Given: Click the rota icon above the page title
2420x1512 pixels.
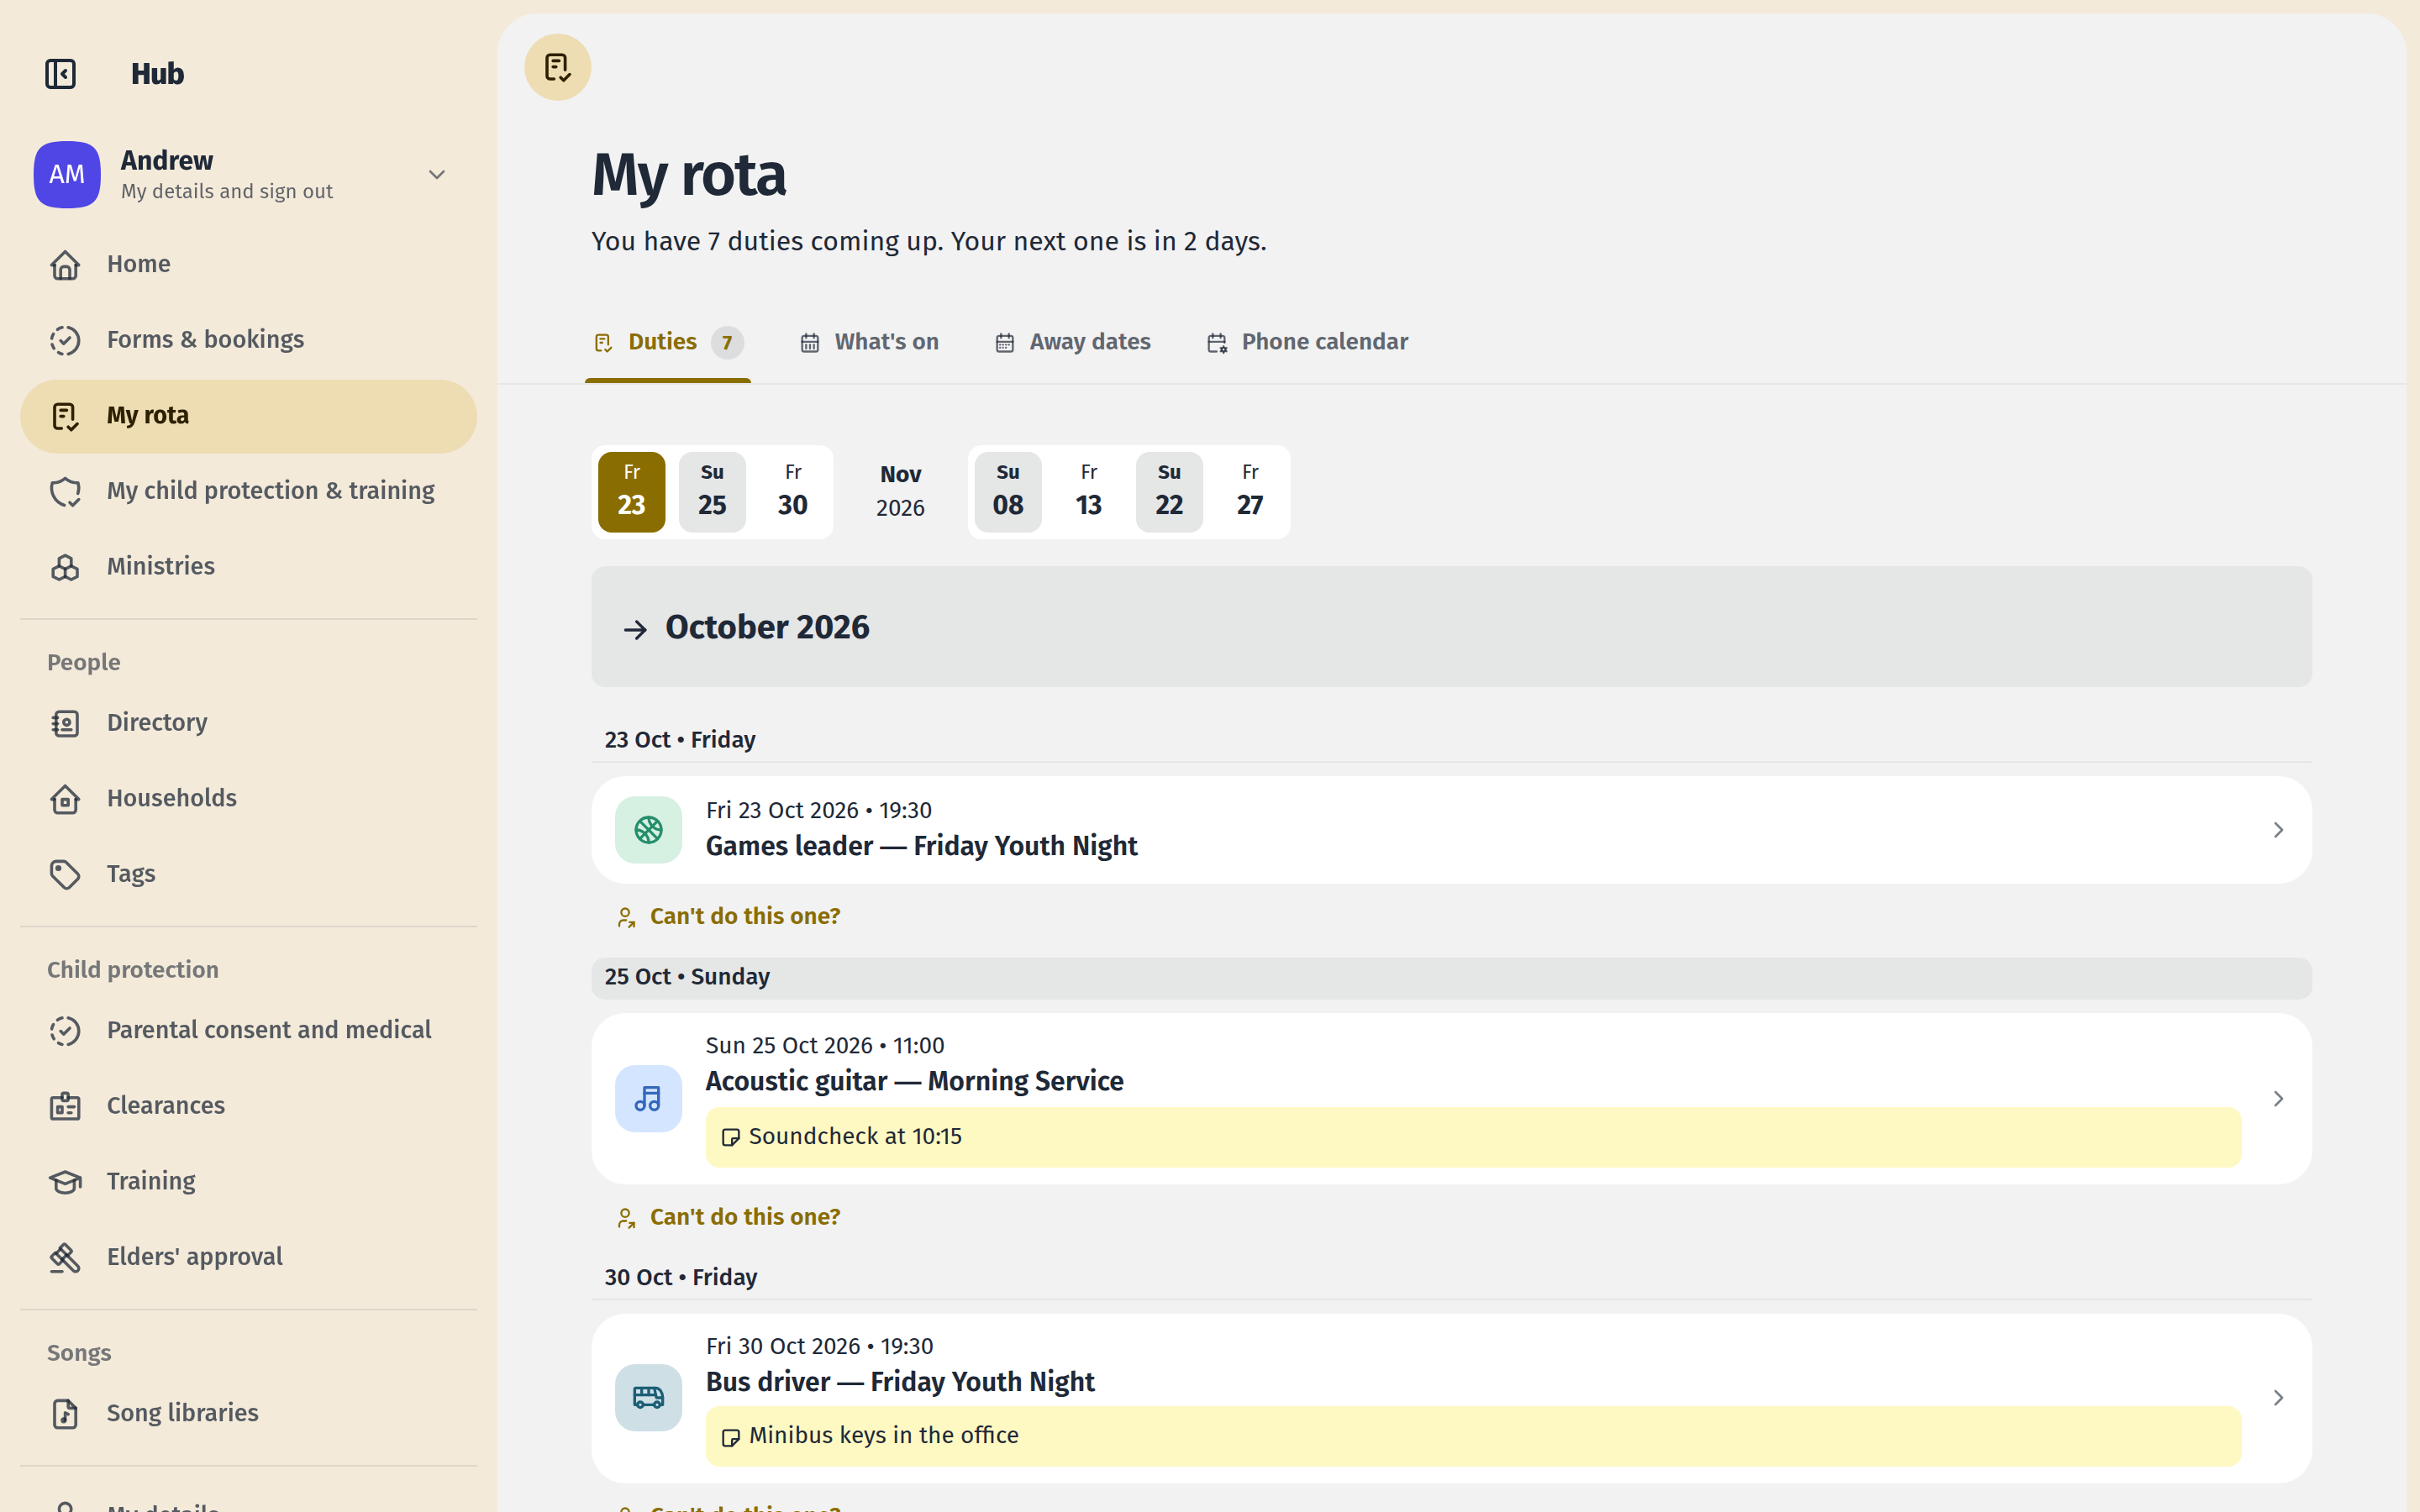Looking at the screenshot, I should (558, 67).
